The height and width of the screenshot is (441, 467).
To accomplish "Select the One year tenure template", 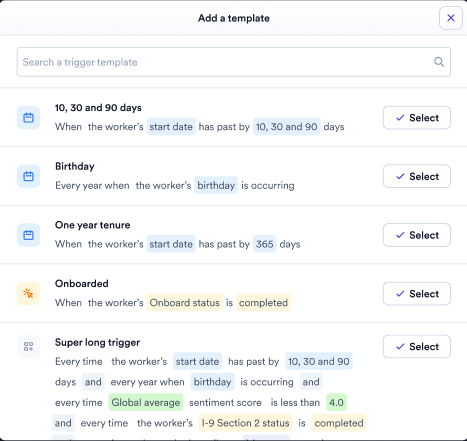I will click(x=417, y=235).
